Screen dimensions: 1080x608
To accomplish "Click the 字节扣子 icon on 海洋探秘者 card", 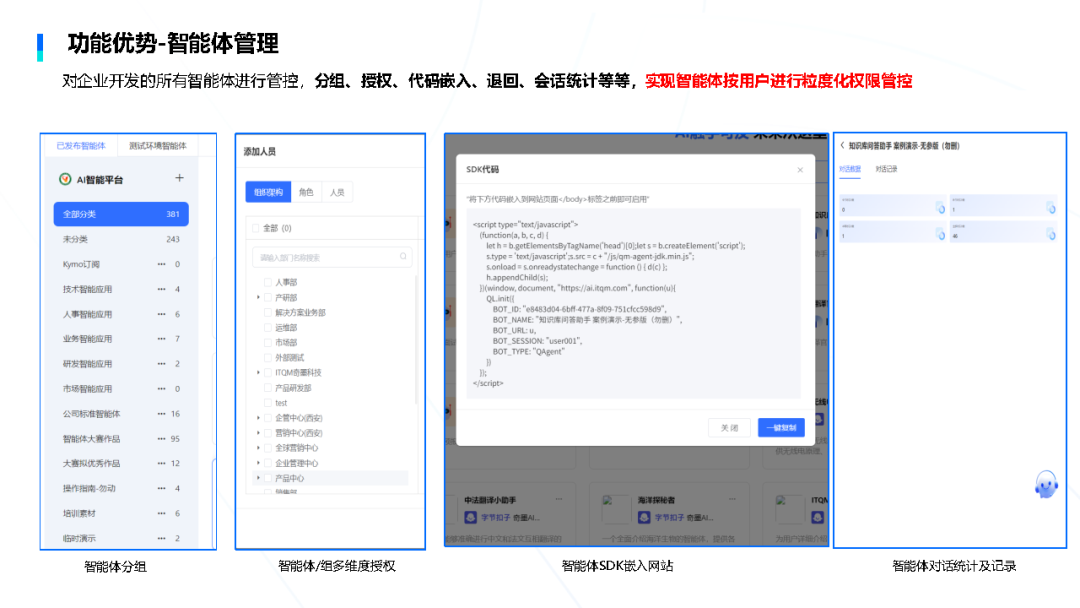I will [x=644, y=517].
